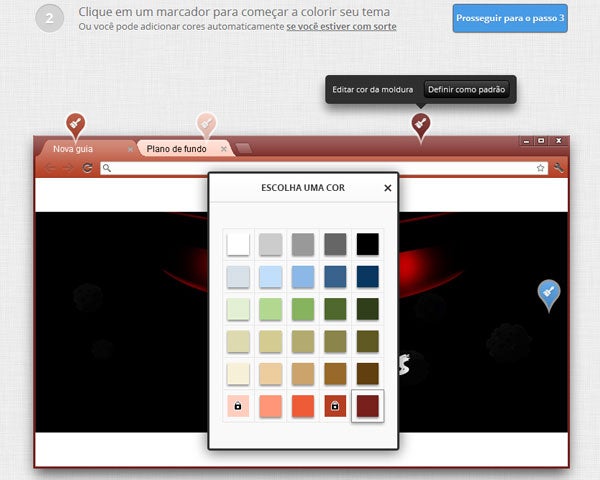This screenshot has height=480, width=600.
Task: Close the Escolha uma cor dialog
Action: [388, 187]
